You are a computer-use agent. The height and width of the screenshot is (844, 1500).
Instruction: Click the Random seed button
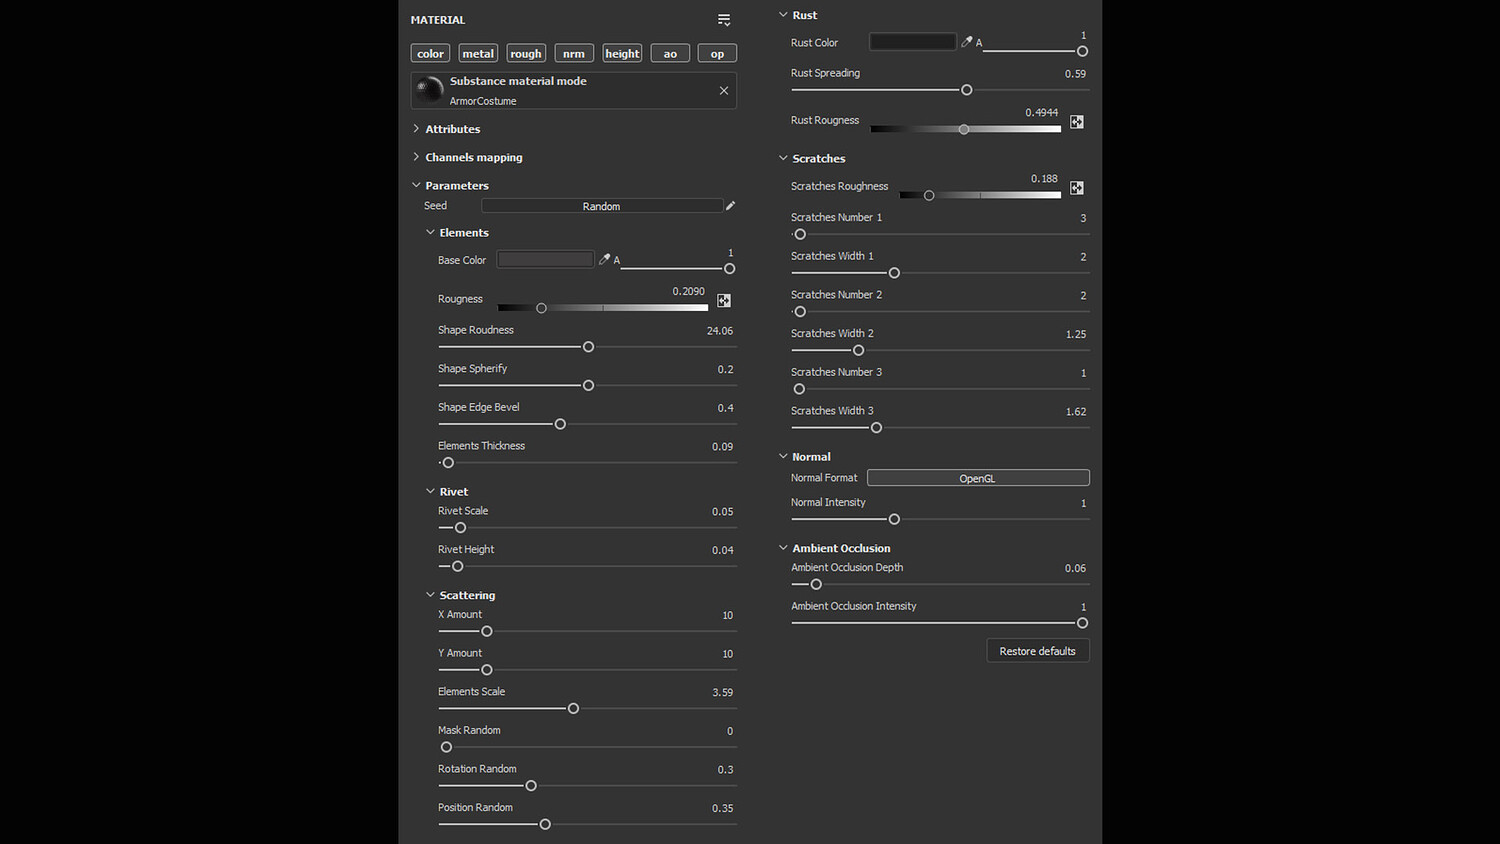tap(601, 206)
